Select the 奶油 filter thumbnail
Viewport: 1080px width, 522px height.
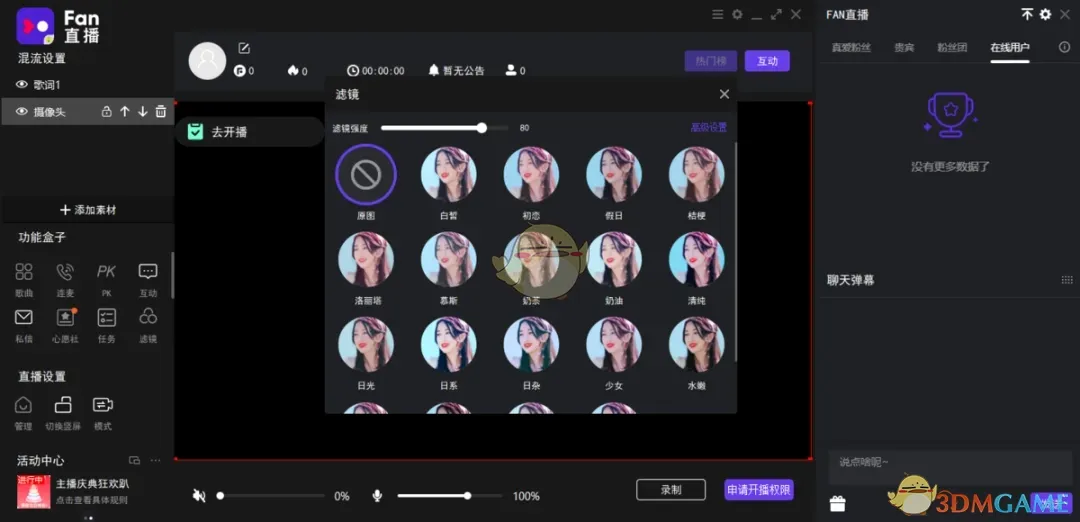(x=614, y=259)
